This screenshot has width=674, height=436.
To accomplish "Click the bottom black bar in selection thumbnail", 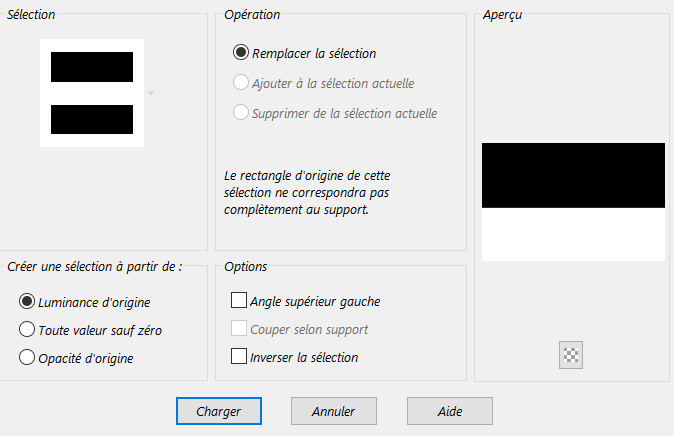I will click(x=92, y=119).
